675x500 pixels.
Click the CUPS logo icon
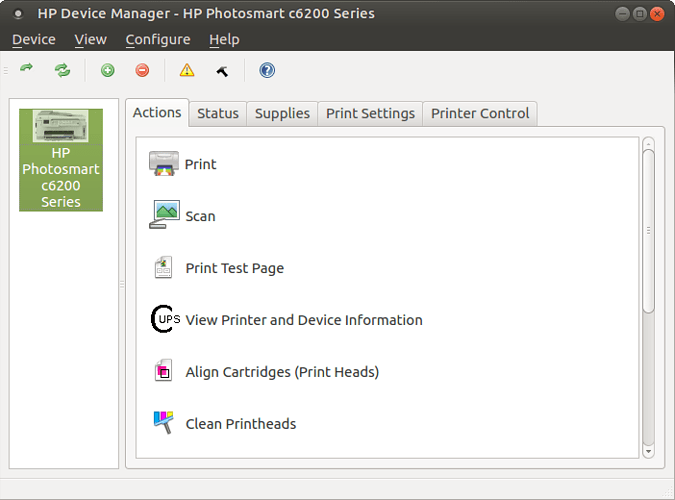click(x=165, y=319)
